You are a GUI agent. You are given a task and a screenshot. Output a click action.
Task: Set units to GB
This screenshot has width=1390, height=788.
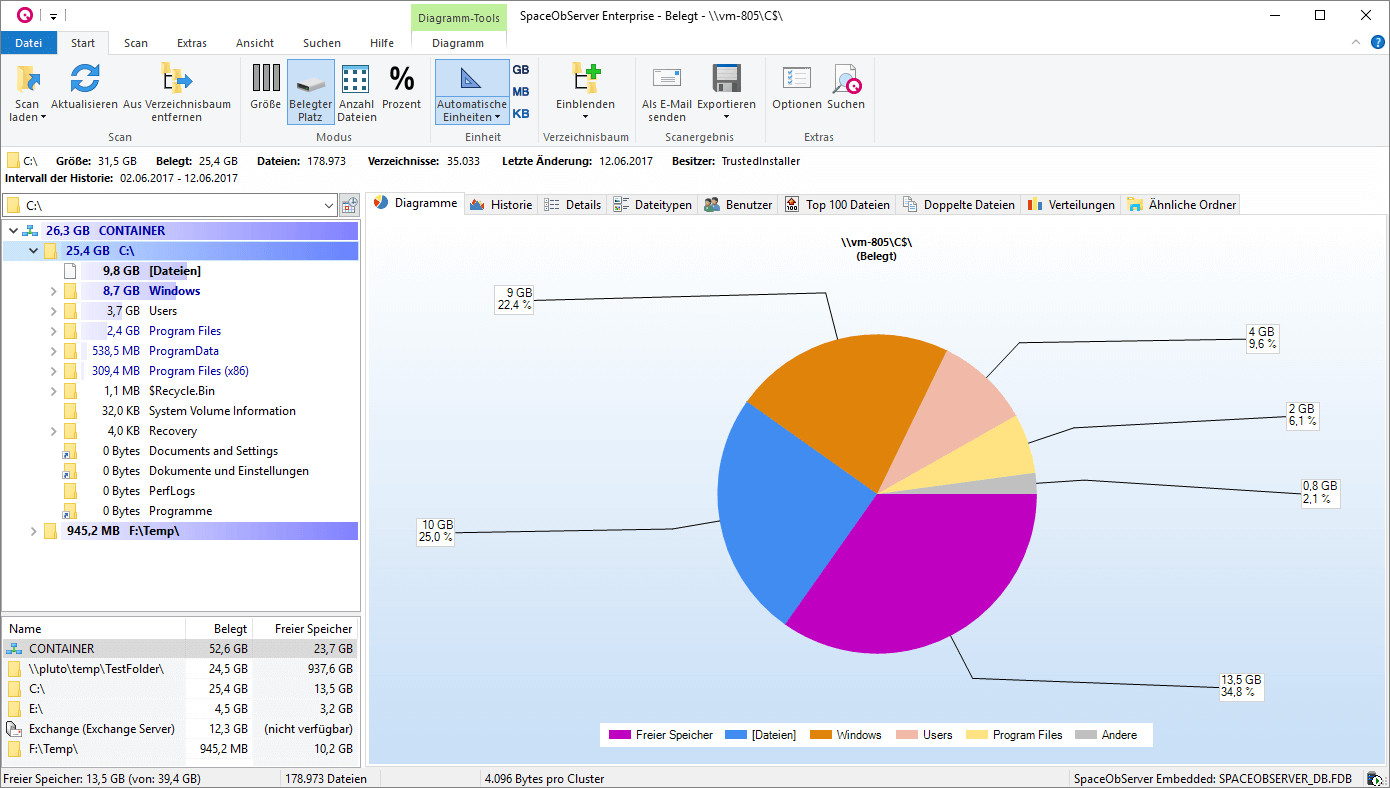pyautogui.click(x=521, y=70)
